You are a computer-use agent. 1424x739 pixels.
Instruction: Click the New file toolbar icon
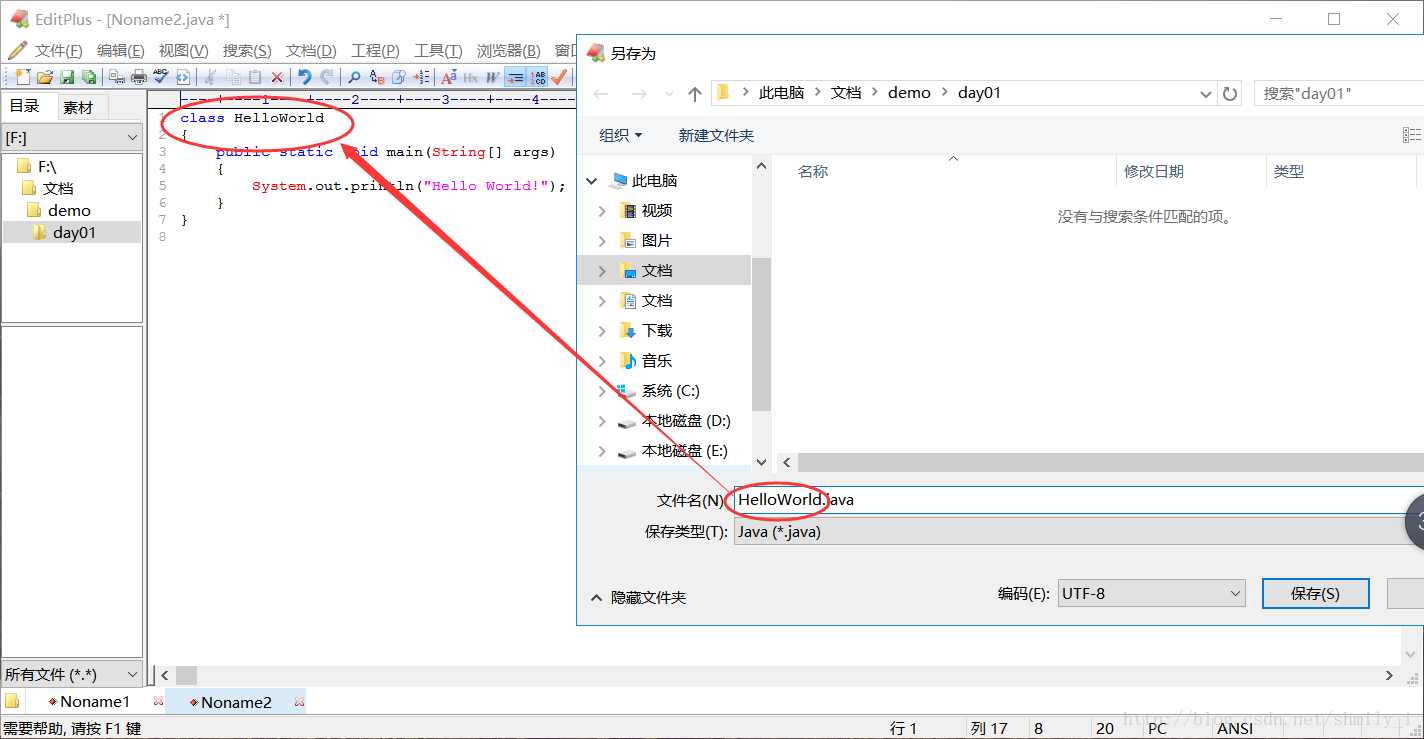tap(22, 77)
